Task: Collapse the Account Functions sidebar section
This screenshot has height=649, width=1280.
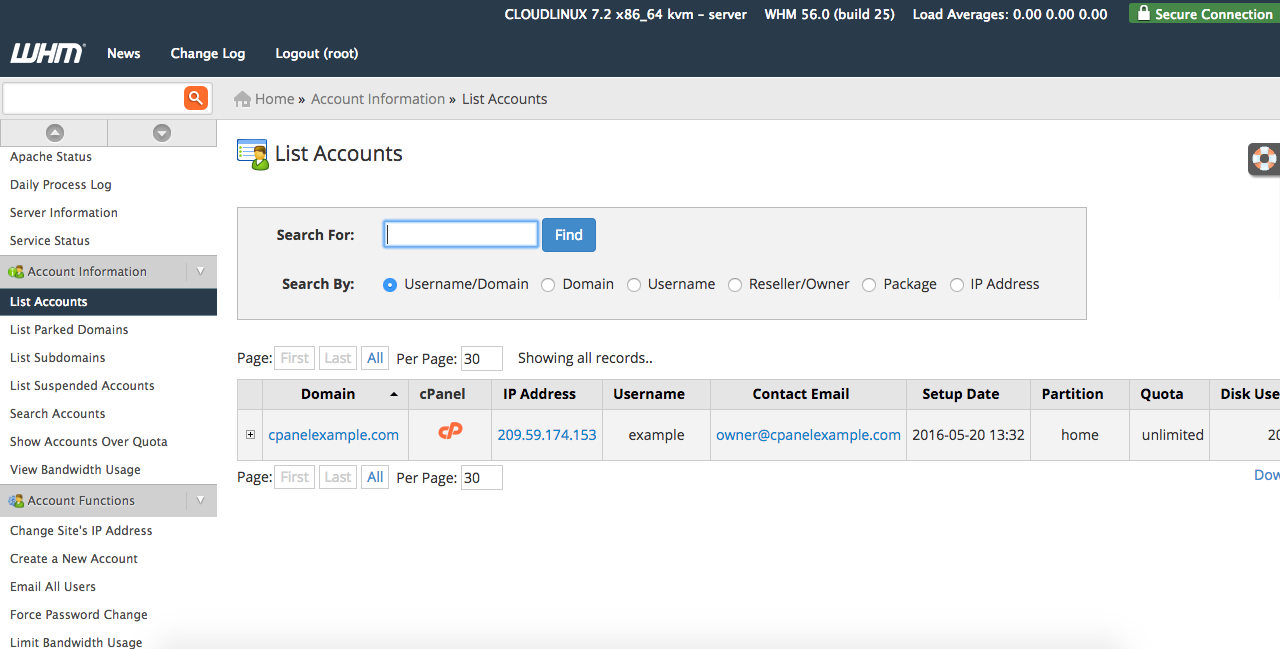Action: tap(200, 500)
